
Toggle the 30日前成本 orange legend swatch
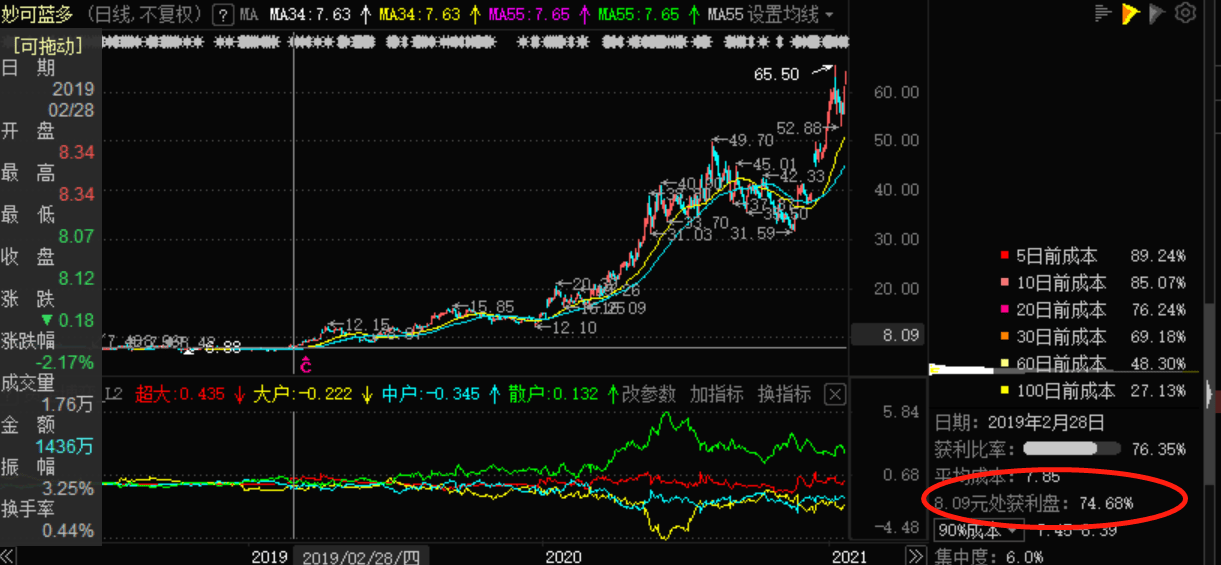point(1005,337)
